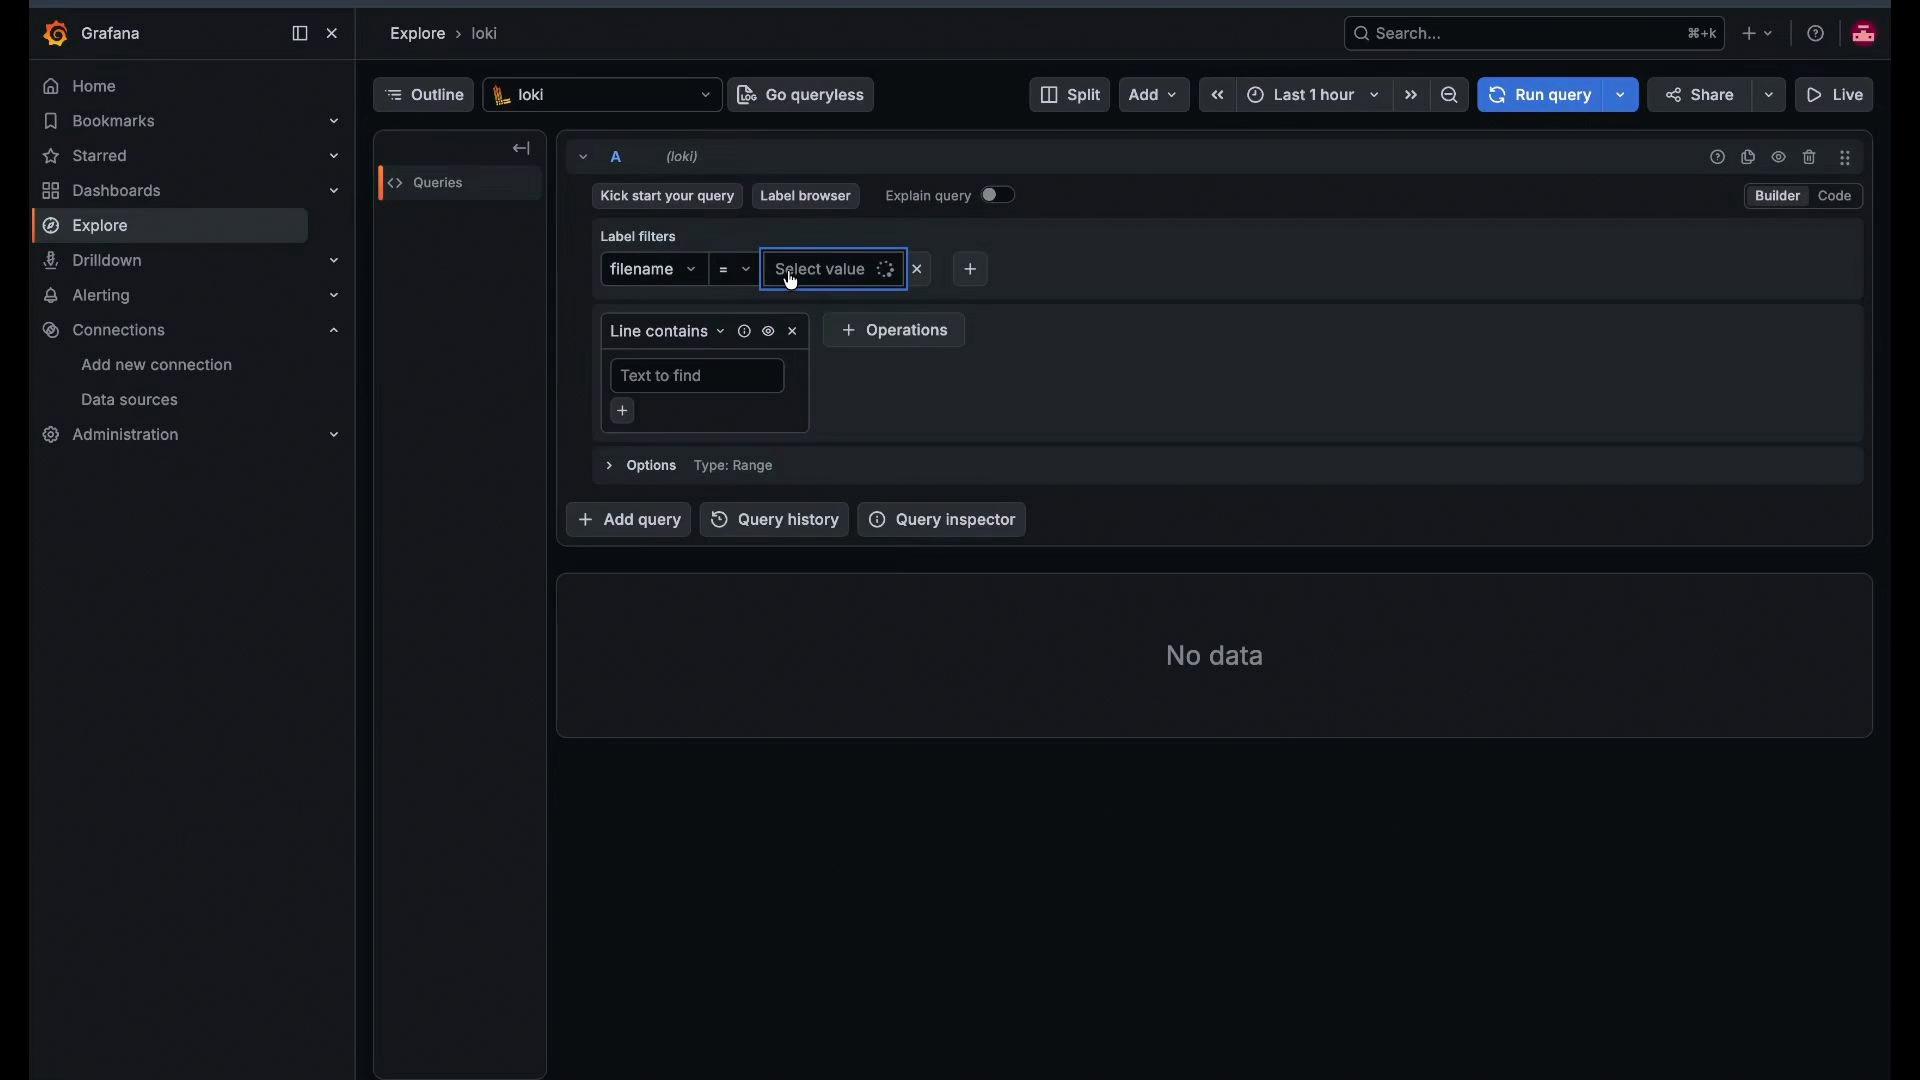
Task: Switch to Code editor mode
Action: point(1835,196)
